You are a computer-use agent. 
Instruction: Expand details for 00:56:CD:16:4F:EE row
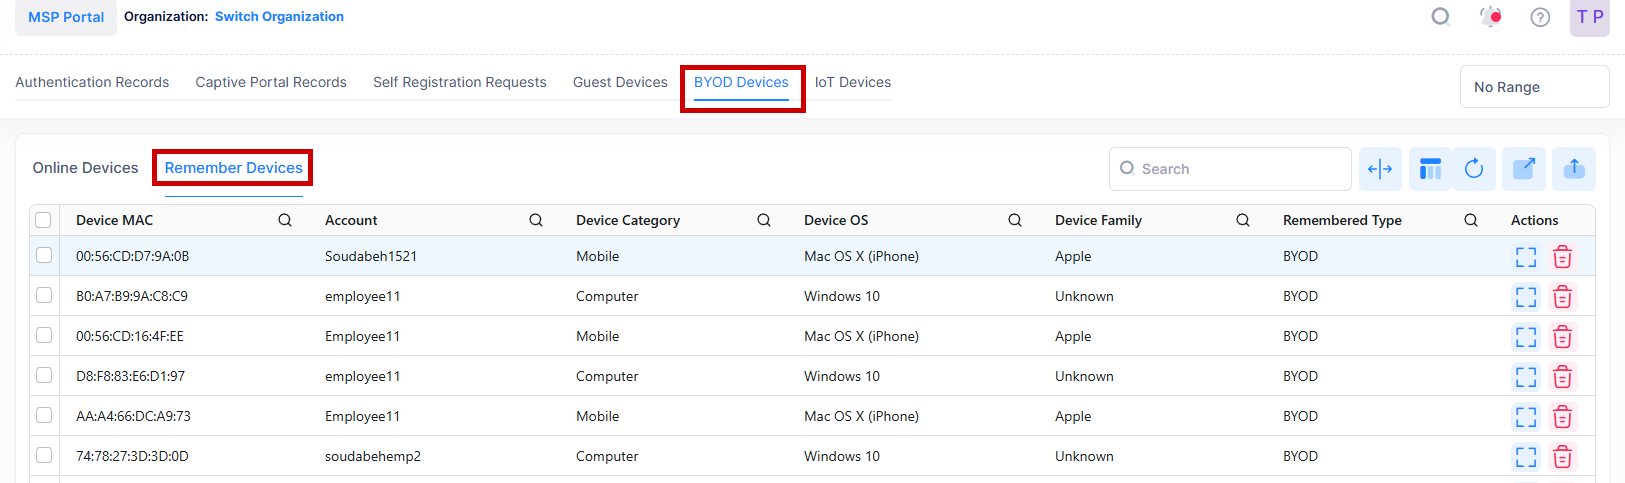click(x=1526, y=337)
